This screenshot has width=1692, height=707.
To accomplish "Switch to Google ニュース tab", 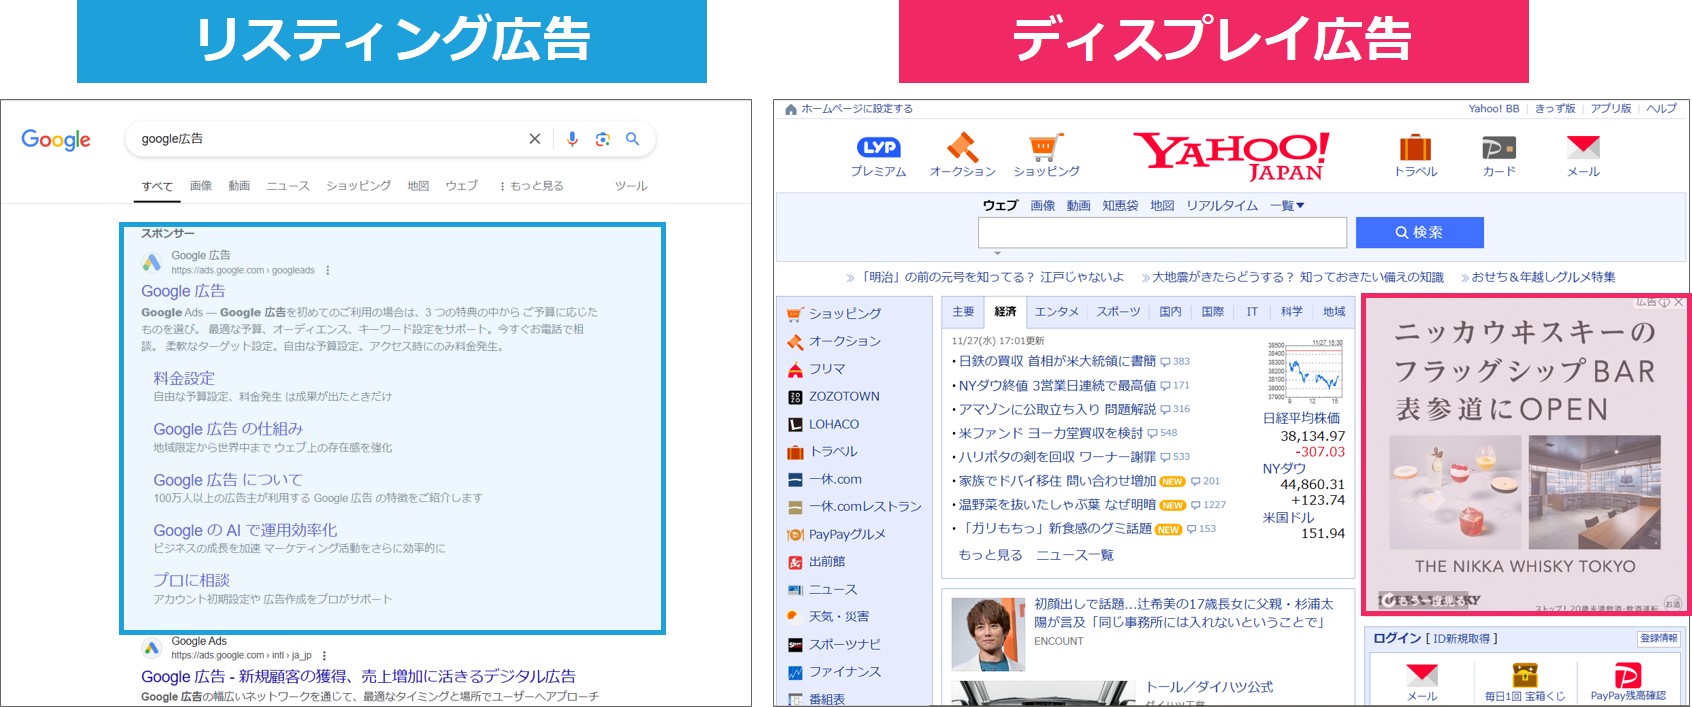I will pyautogui.click(x=288, y=186).
